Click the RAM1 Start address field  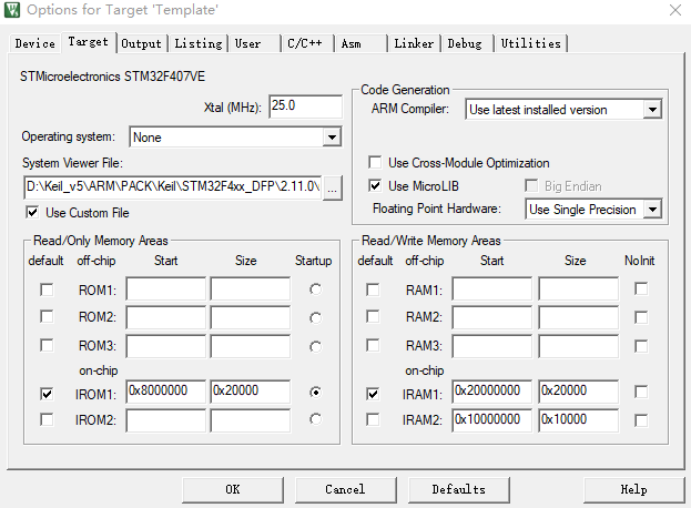(x=492, y=289)
